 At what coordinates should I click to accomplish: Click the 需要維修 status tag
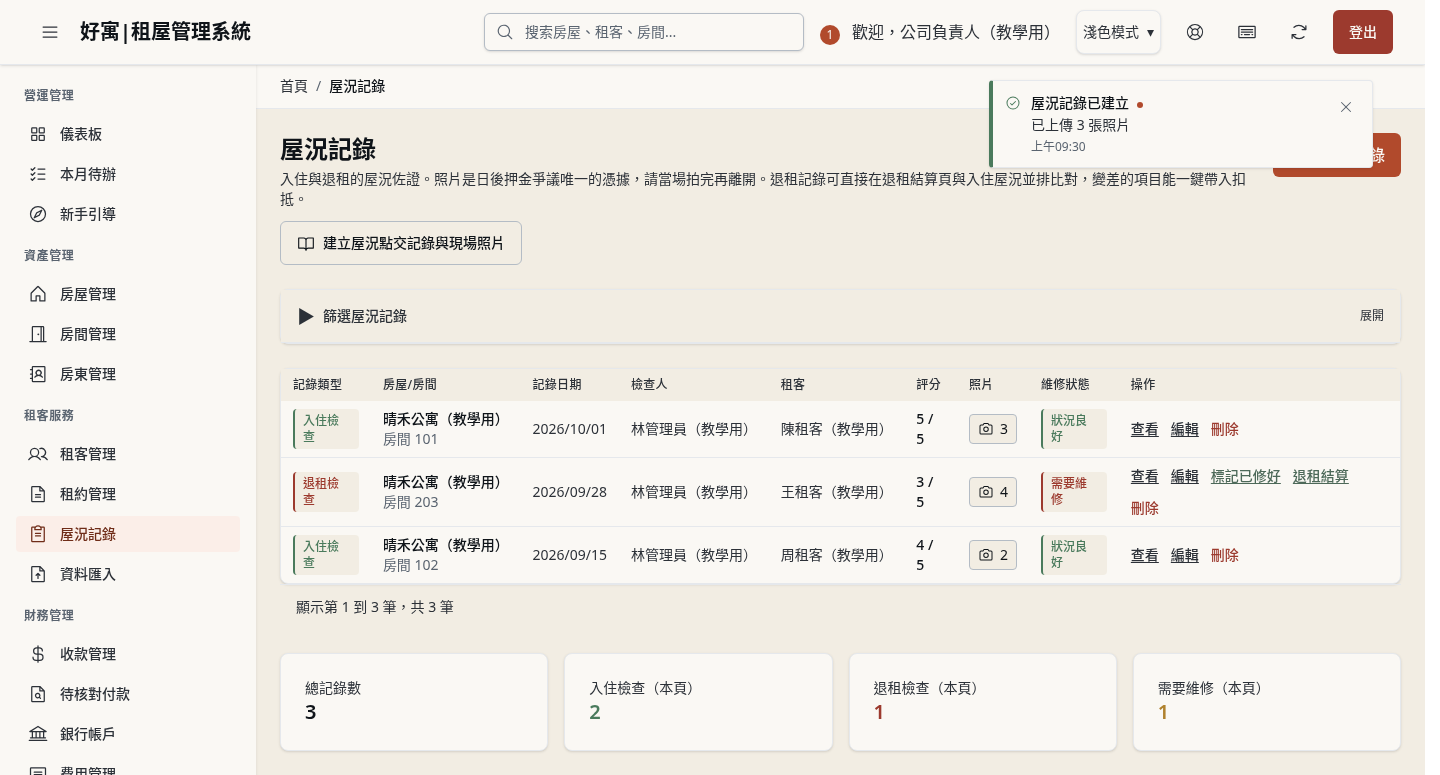(1074, 492)
